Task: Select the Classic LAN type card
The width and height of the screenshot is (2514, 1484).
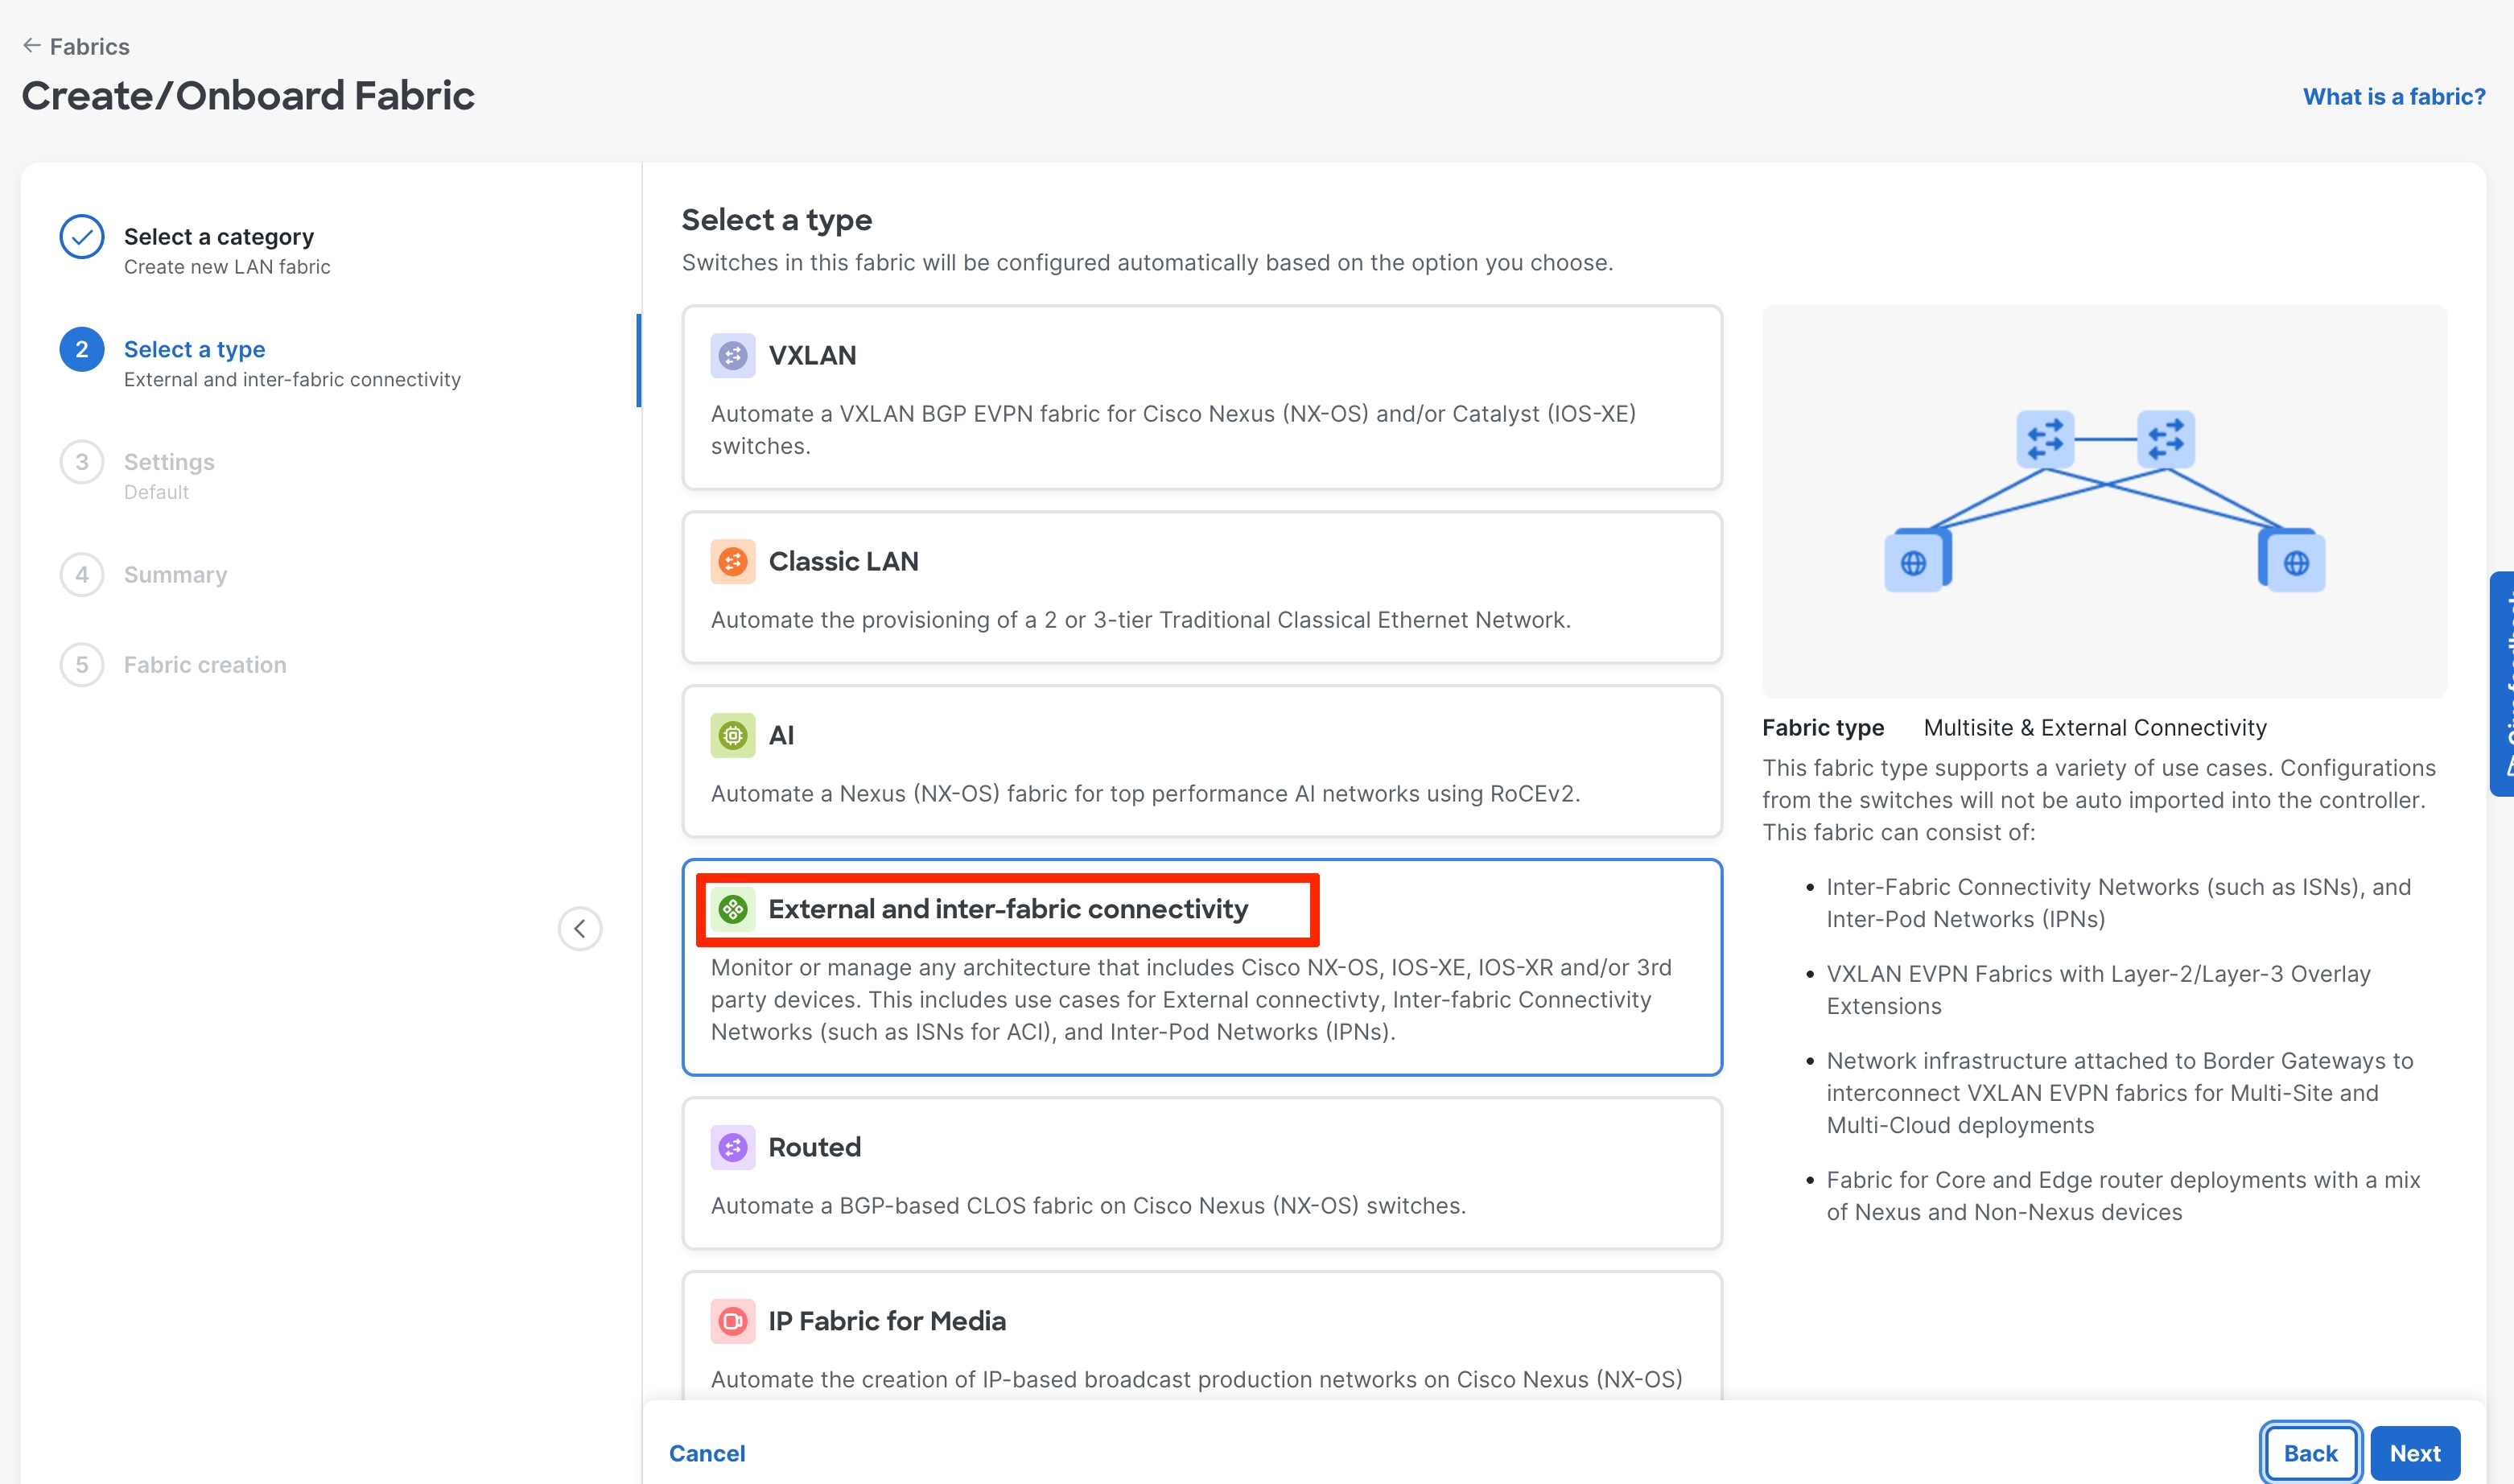Action: (1201, 588)
